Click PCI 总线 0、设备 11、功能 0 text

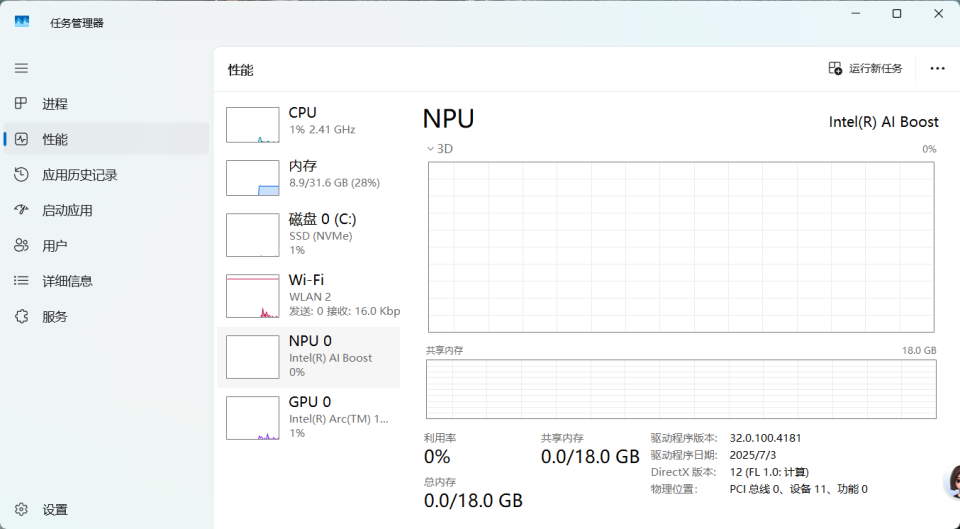coord(798,489)
